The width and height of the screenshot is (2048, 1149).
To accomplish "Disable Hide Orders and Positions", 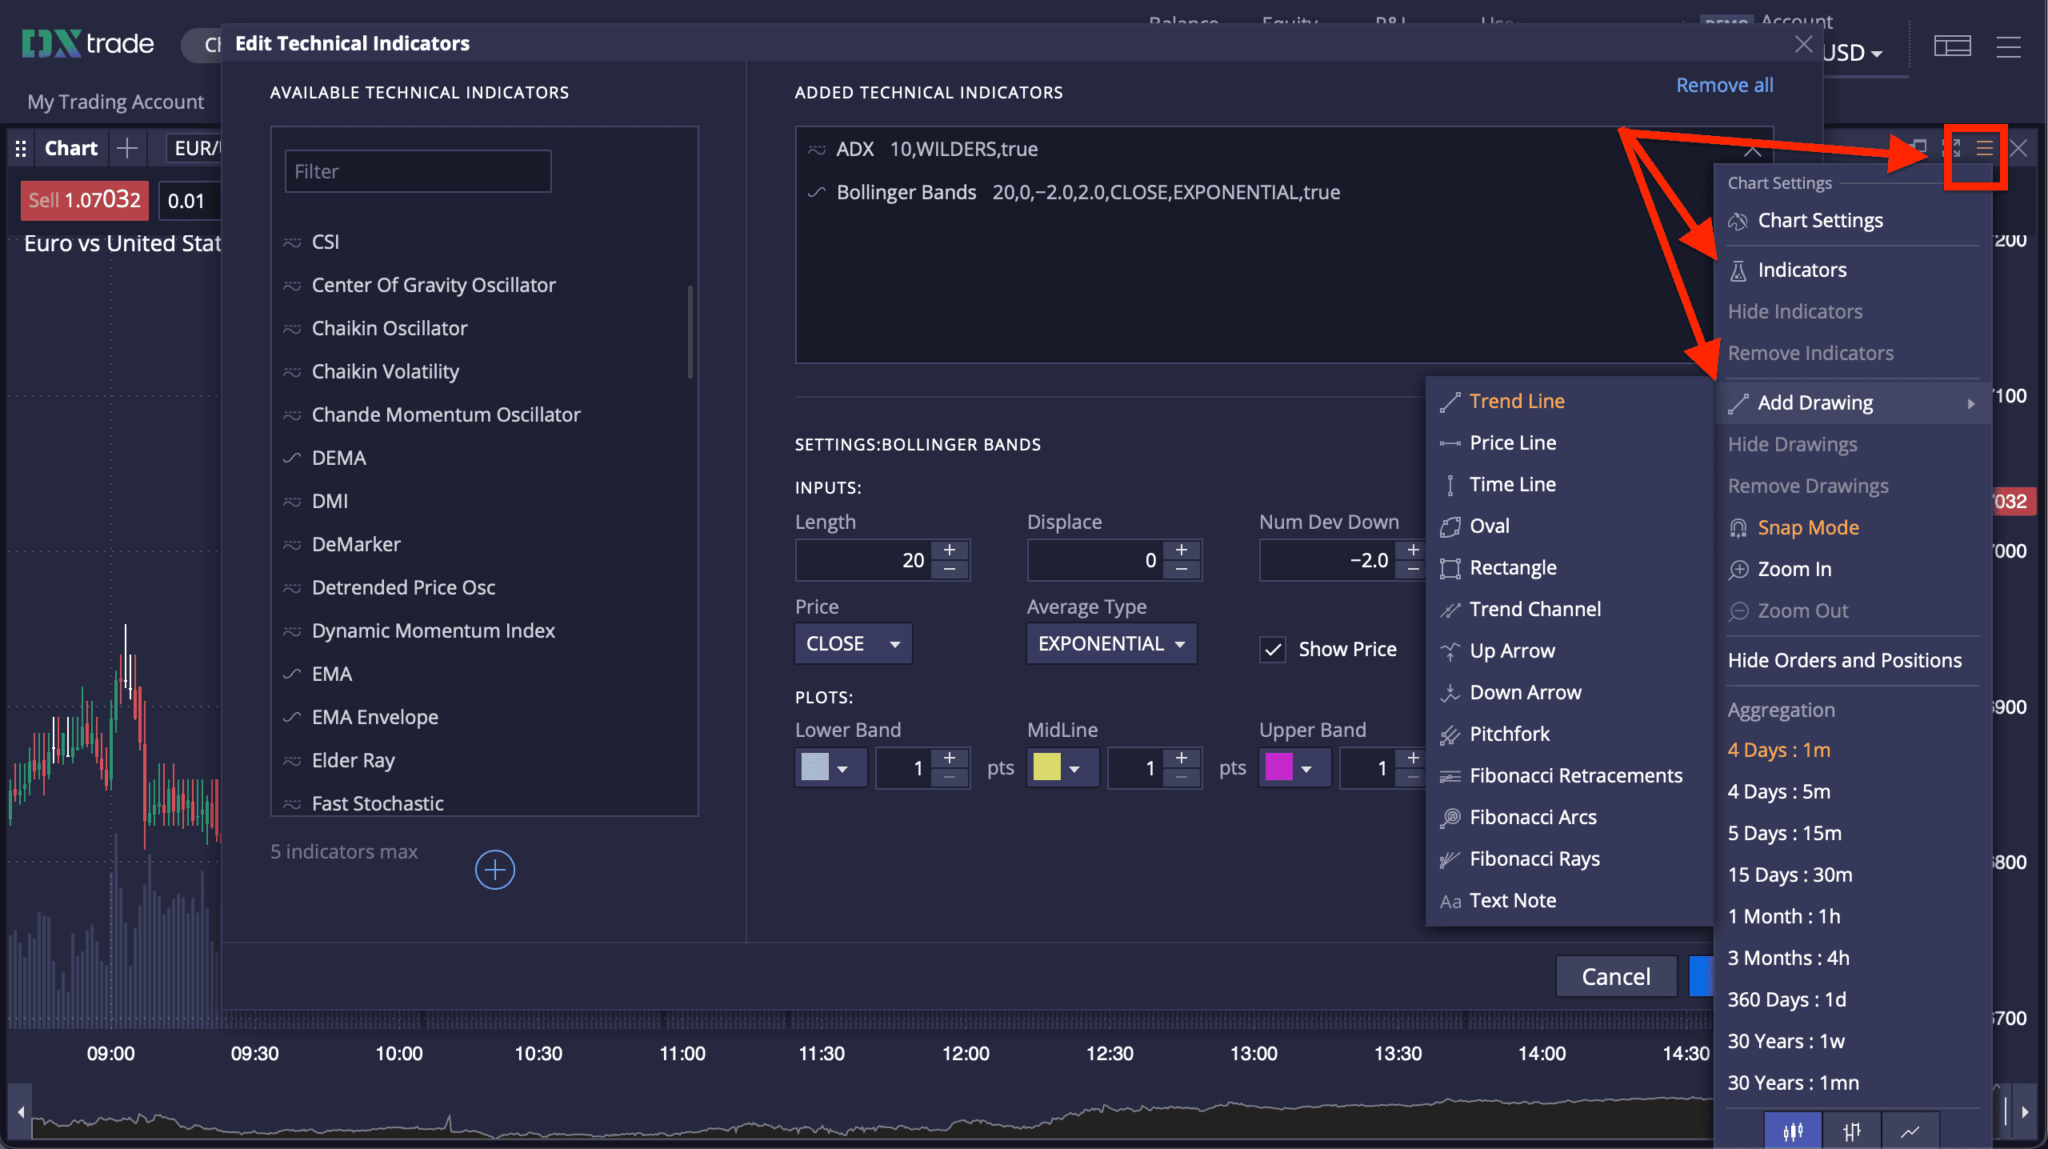I will [x=1845, y=660].
